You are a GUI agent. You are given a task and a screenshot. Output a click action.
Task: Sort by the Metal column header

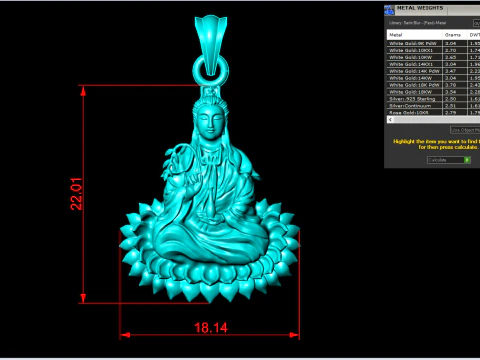415,35
